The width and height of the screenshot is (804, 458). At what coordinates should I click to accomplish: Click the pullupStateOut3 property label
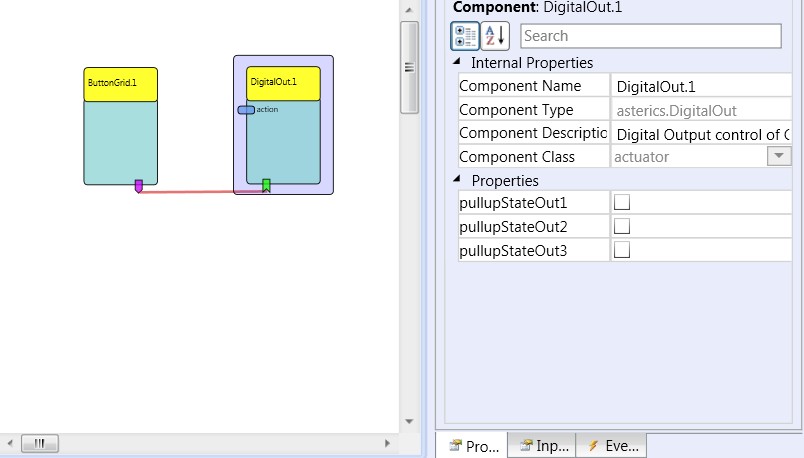pos(513,251)
